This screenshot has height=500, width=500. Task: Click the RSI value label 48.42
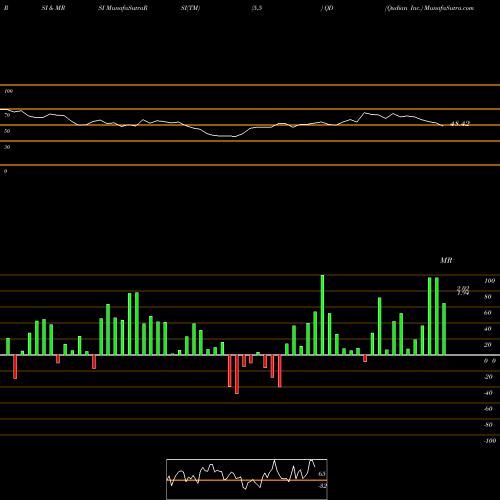[460, 124]
